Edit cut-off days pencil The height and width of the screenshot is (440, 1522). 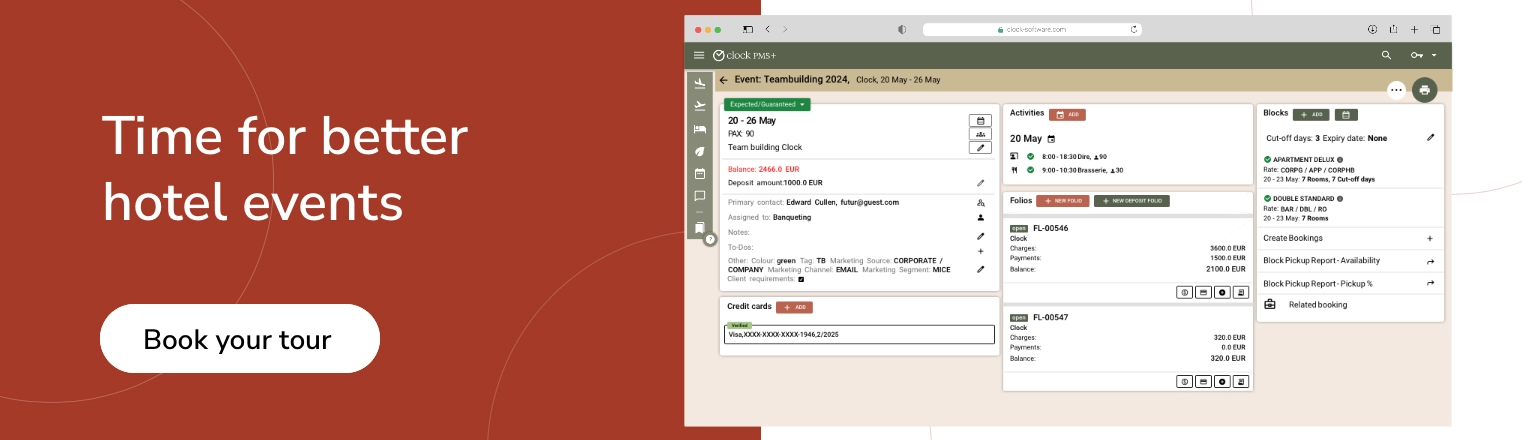[1431, 137]
